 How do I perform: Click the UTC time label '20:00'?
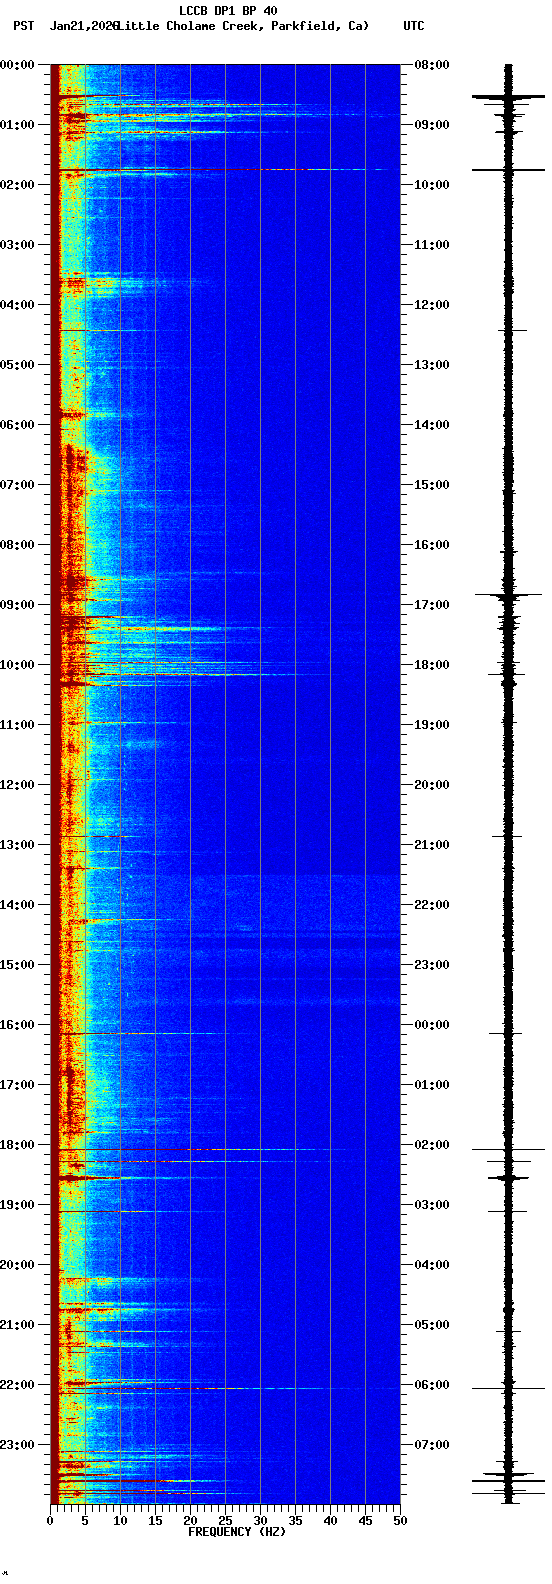(x=431, y=785)
